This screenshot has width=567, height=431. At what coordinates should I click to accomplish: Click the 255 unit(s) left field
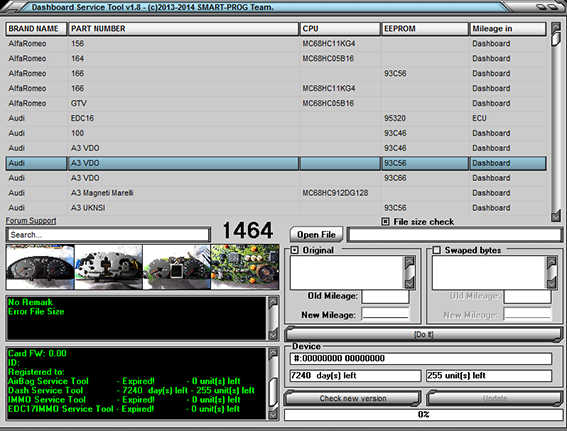489,376
